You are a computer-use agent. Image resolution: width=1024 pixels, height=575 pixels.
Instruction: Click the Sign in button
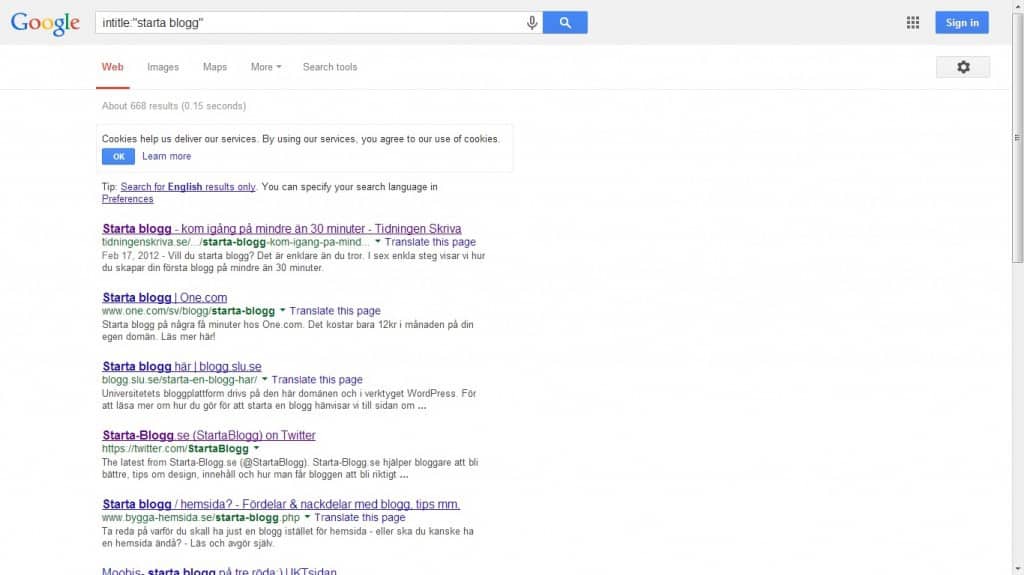[962, 23]
